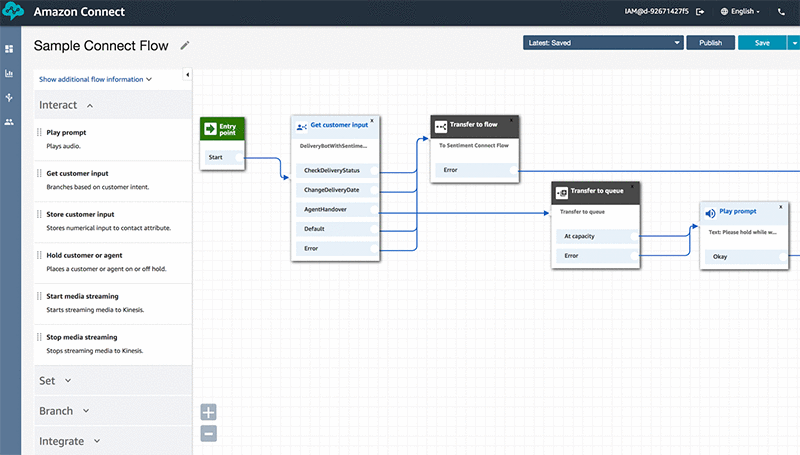Open the Transfer to queue block title
Image resolution: width=800 pixels, height=455 pixels.
597,191
